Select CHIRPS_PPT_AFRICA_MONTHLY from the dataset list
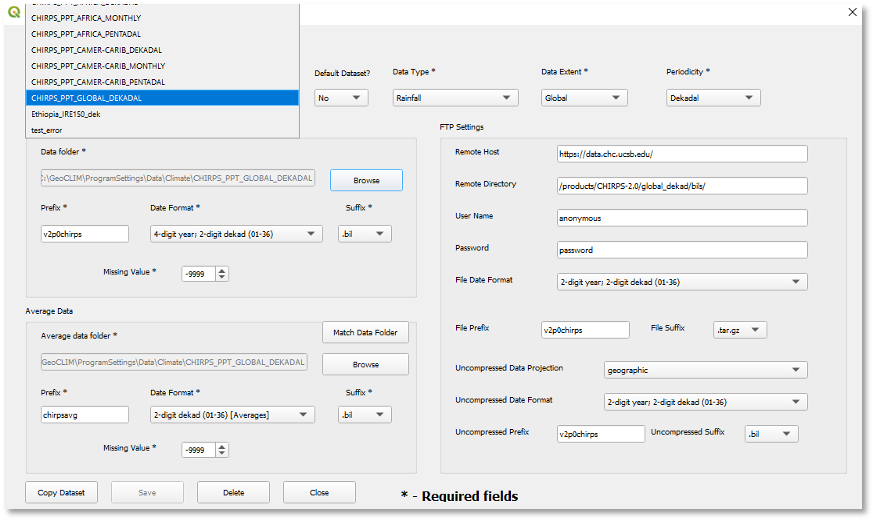876x522 pixels. click(x=85, y=18)
